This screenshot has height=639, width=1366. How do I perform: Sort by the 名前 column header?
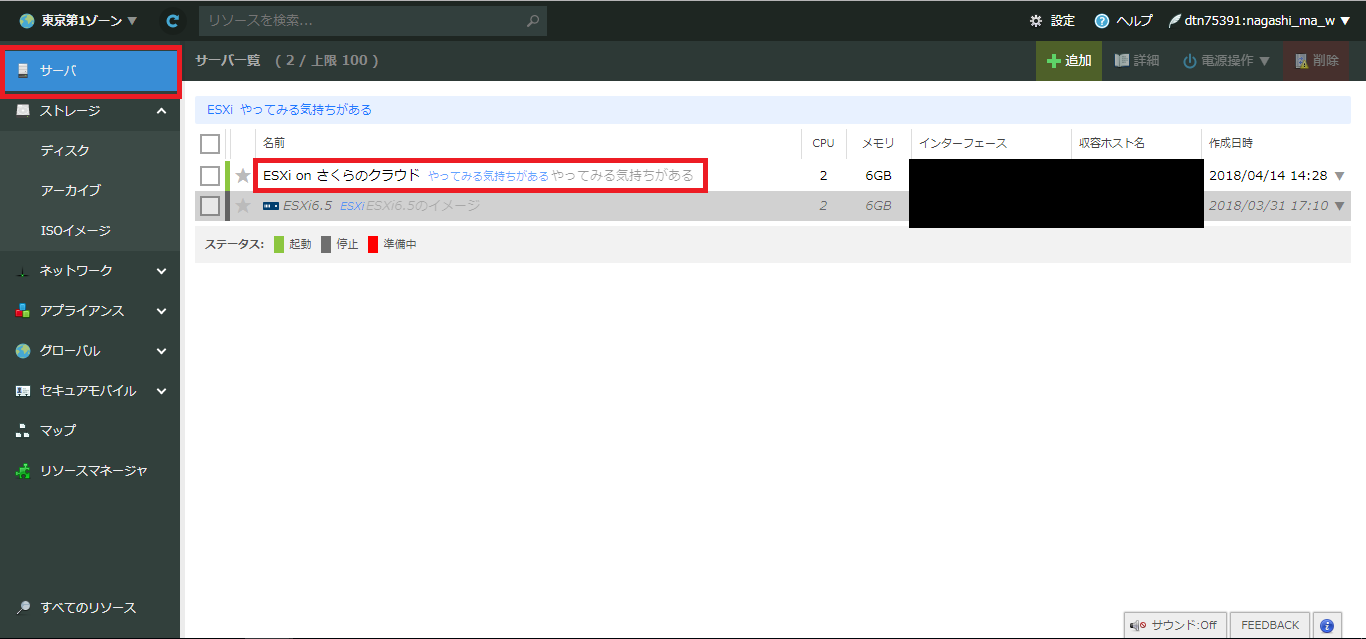point(274,143)
